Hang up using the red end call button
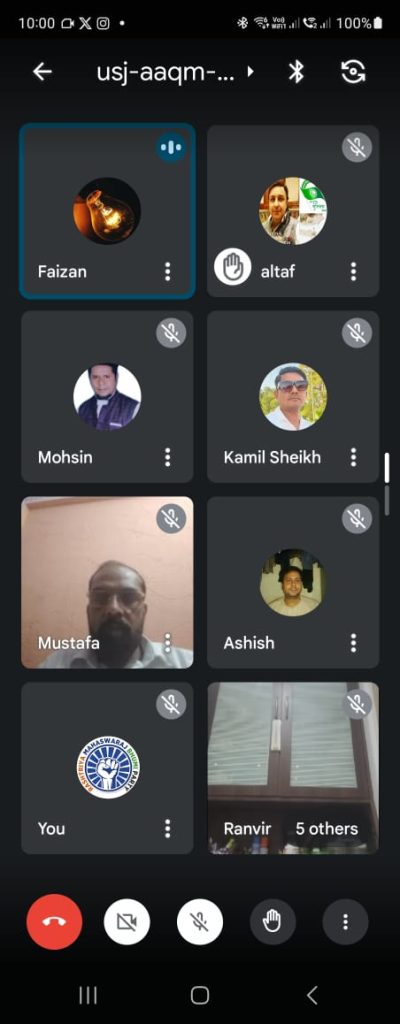400x1024 pixels. (x=54, y=921)
